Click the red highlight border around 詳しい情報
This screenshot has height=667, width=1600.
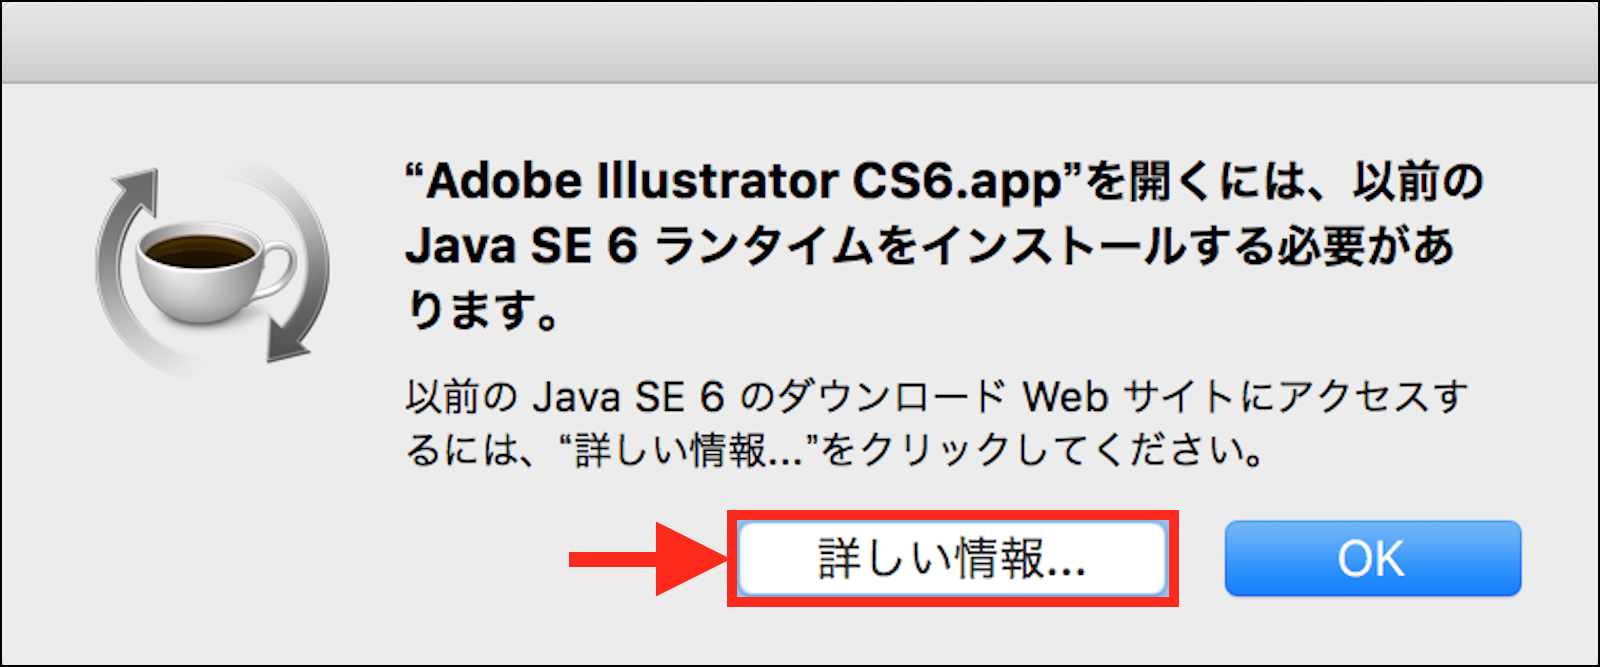point(953,514)
